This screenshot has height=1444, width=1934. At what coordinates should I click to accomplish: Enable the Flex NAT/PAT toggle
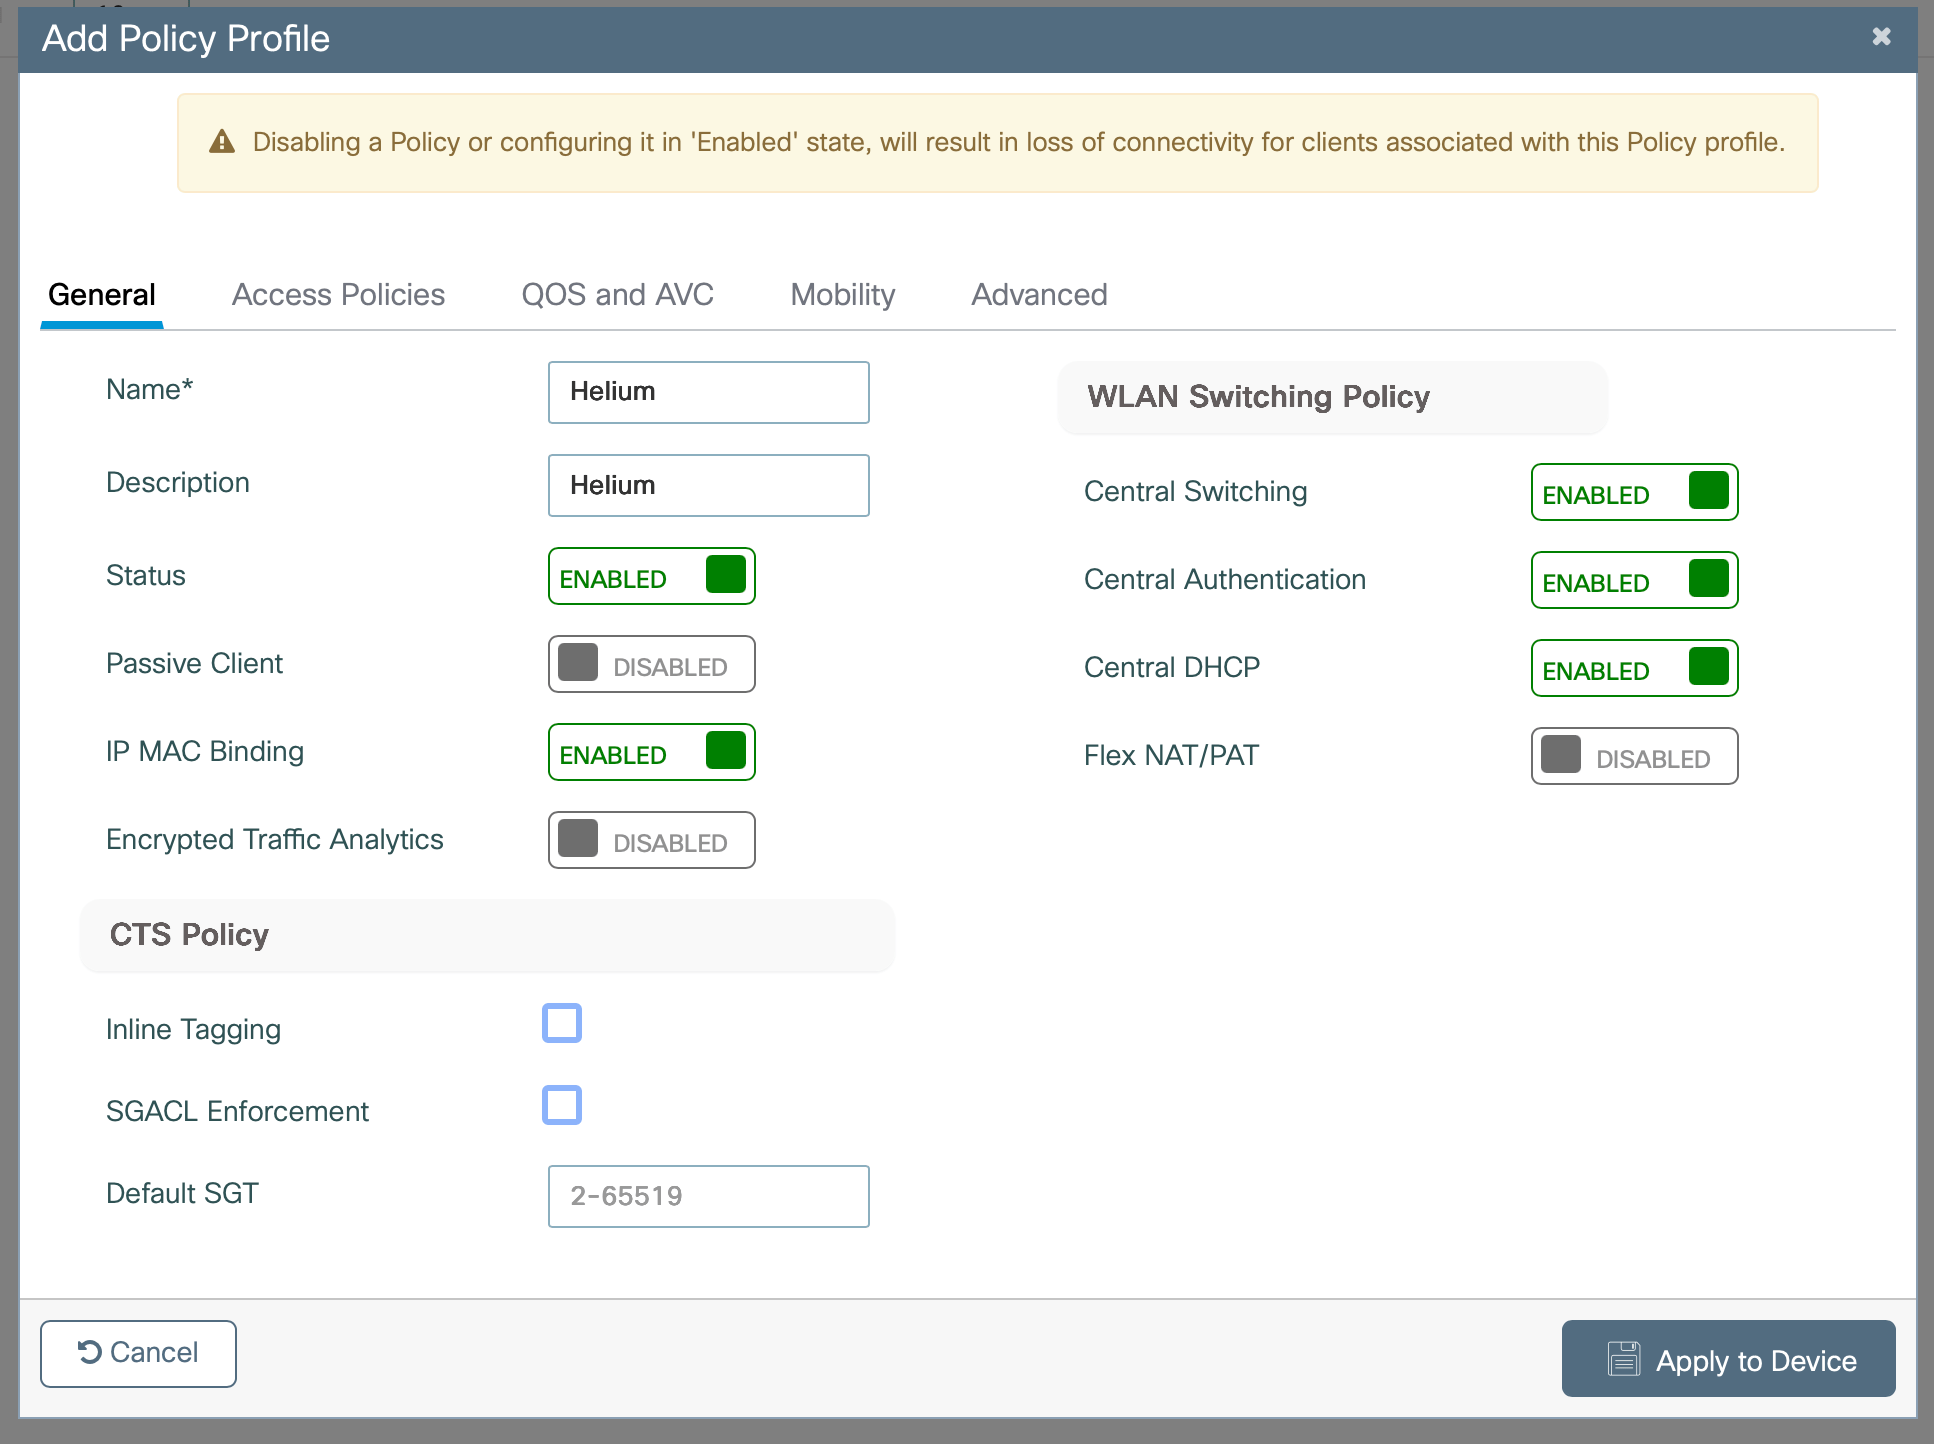pos(1634,757)
